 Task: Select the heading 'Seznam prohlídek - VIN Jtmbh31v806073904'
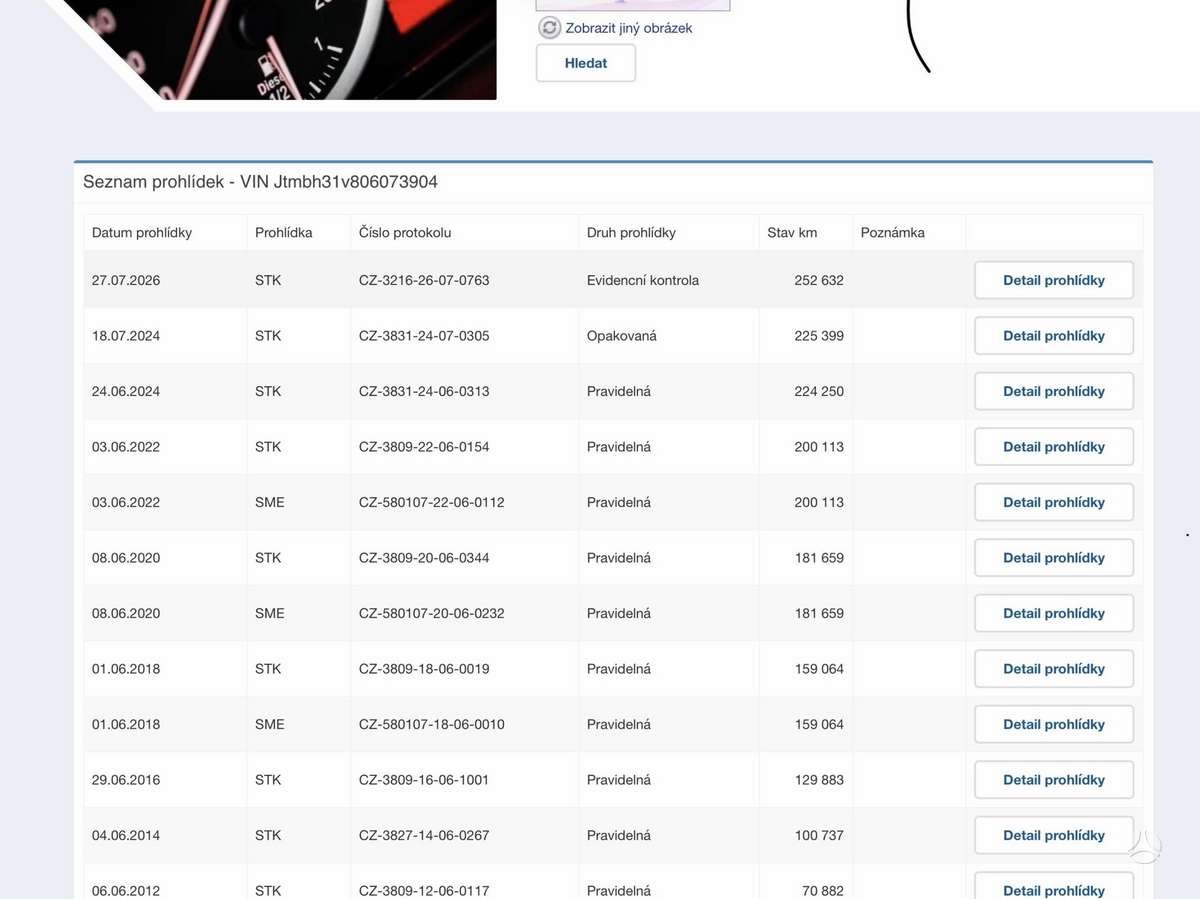point(260,182)
